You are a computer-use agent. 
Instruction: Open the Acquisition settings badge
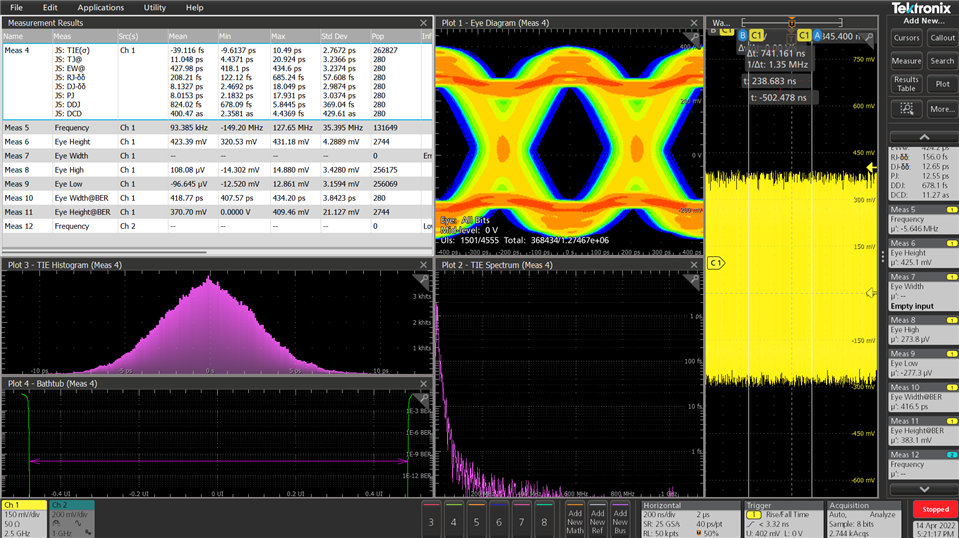(x=864, y=519)
